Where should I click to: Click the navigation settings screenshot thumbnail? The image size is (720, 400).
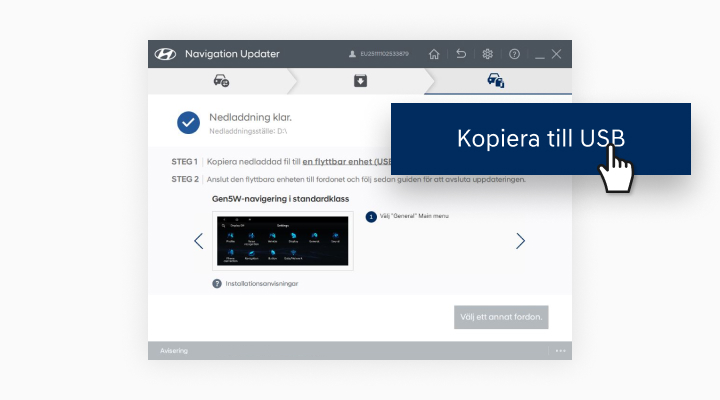[x=282, y=241]
